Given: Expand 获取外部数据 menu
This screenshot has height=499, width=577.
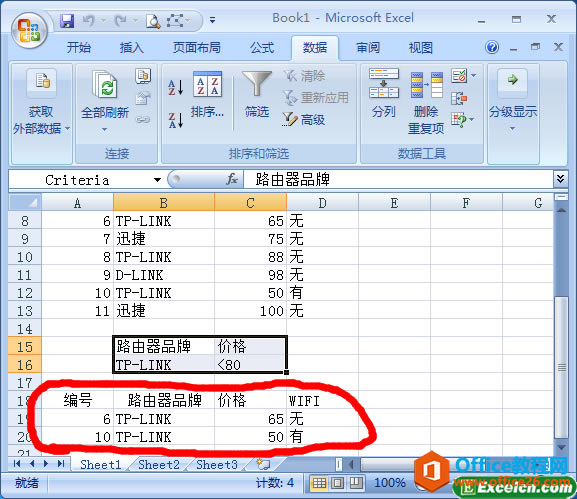Looking at the screenshot, I should [41, 114].
